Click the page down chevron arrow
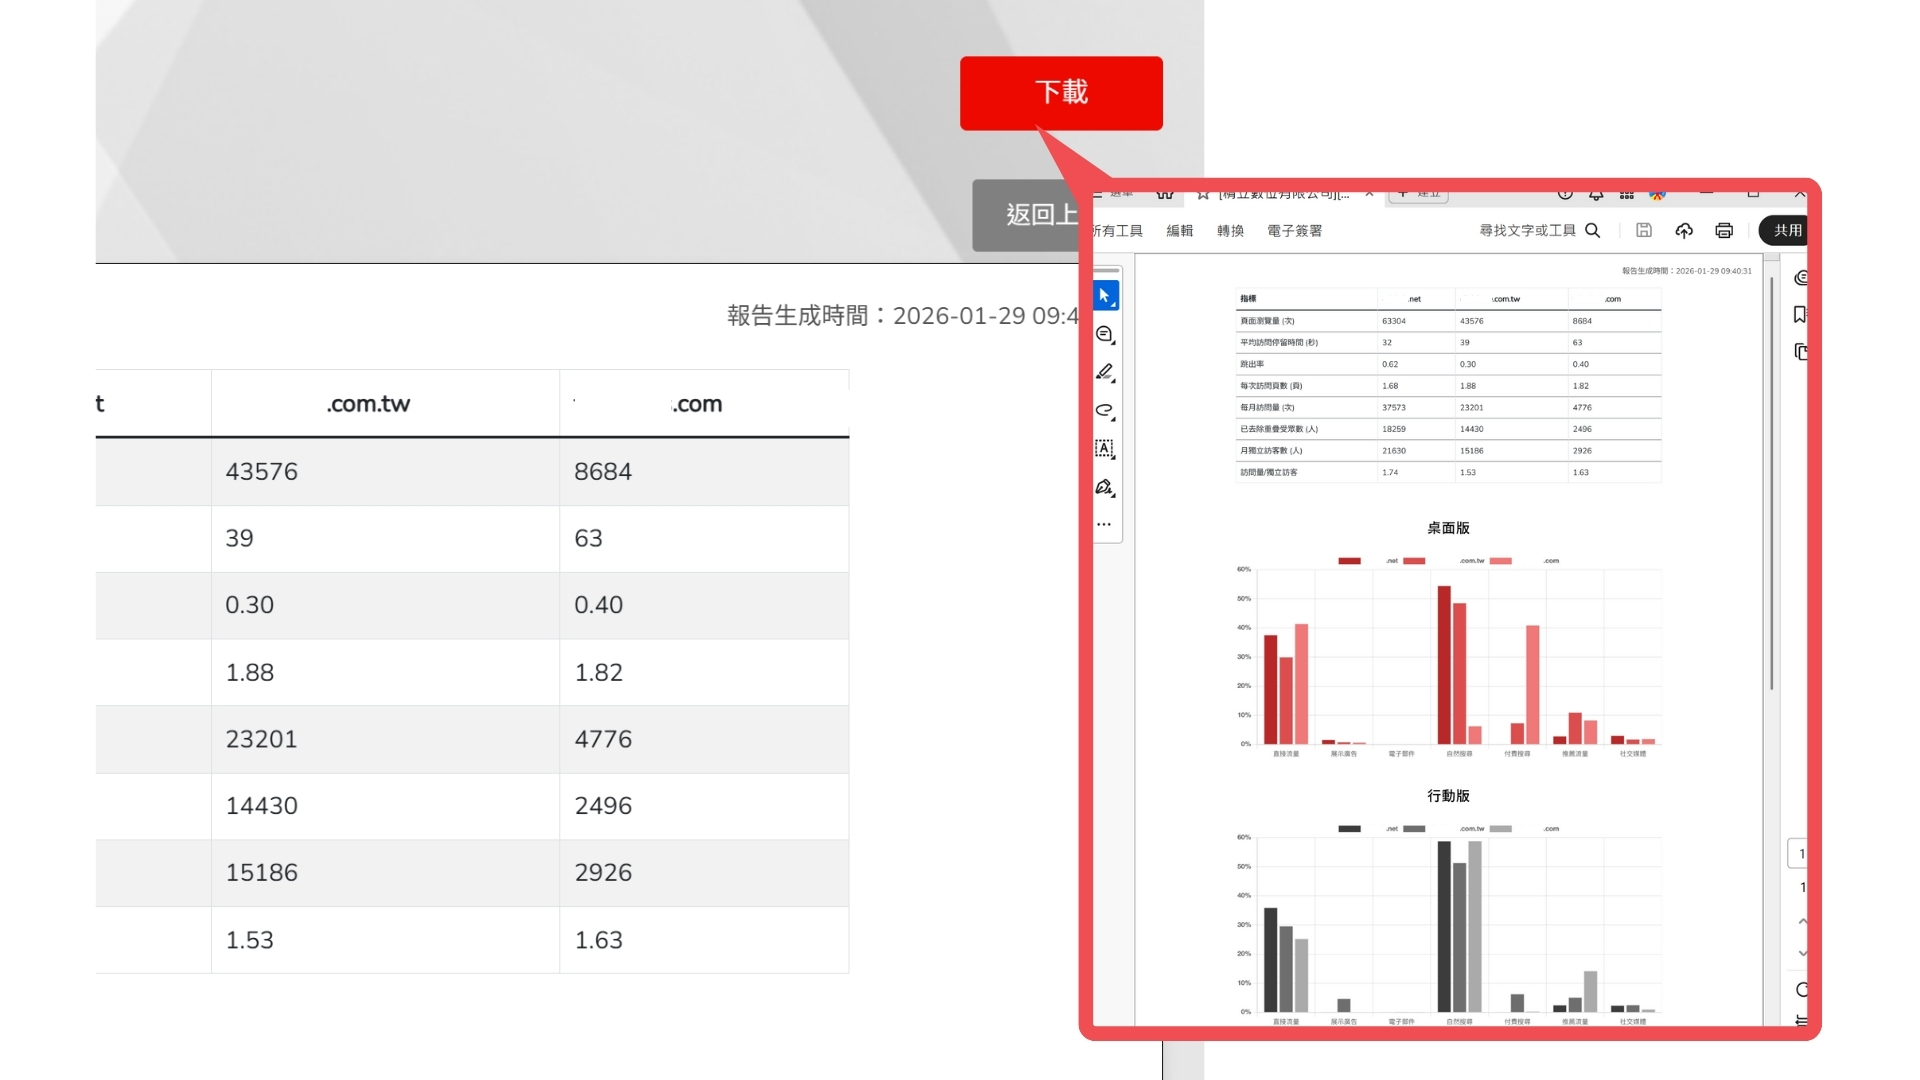 [x=1802, y=953]
